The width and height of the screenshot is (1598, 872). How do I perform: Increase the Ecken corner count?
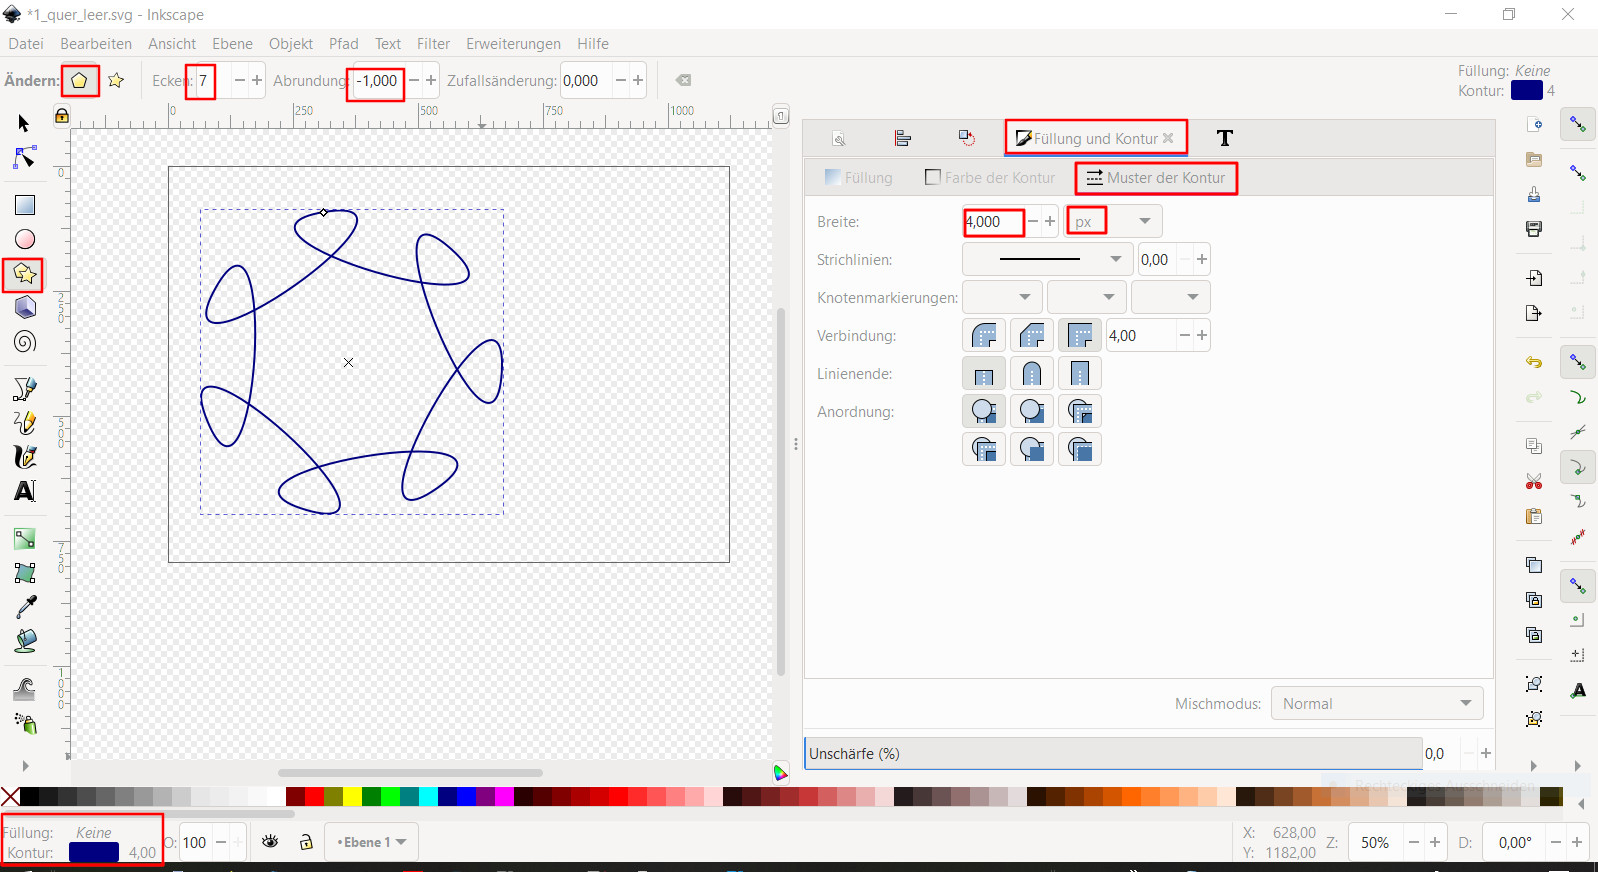click(257, 80)
